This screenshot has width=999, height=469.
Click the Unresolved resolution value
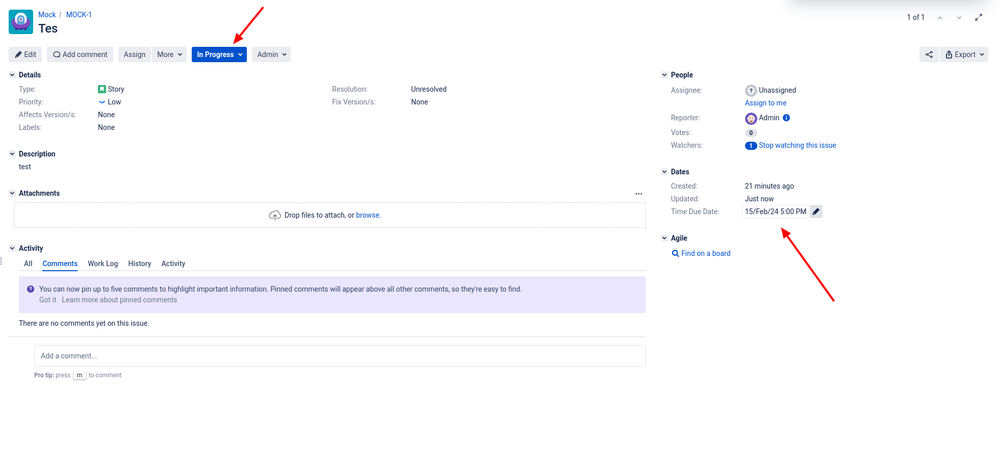tap(429, 90)
